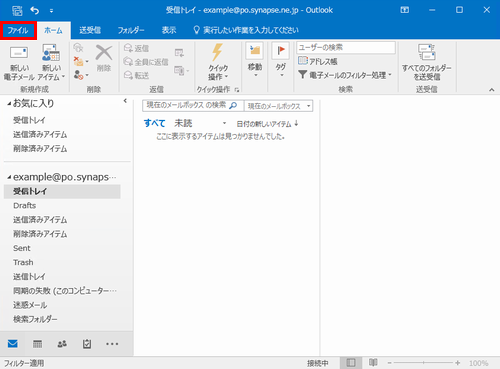Create a new email with 新しい電子メール
Viewport: 500px width, 369px height.
[x=19, y=63]
